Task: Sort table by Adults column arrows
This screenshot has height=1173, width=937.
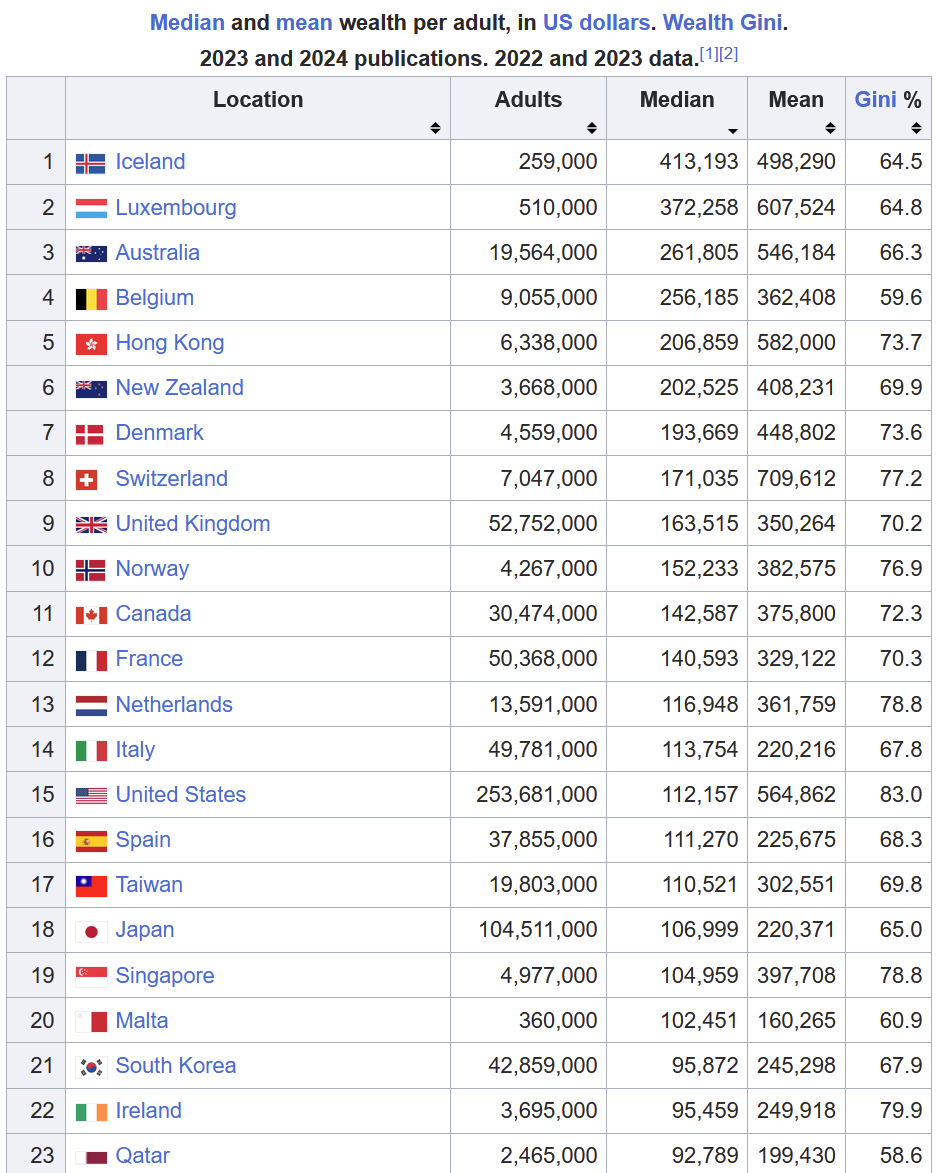Action: click(592, 128)
